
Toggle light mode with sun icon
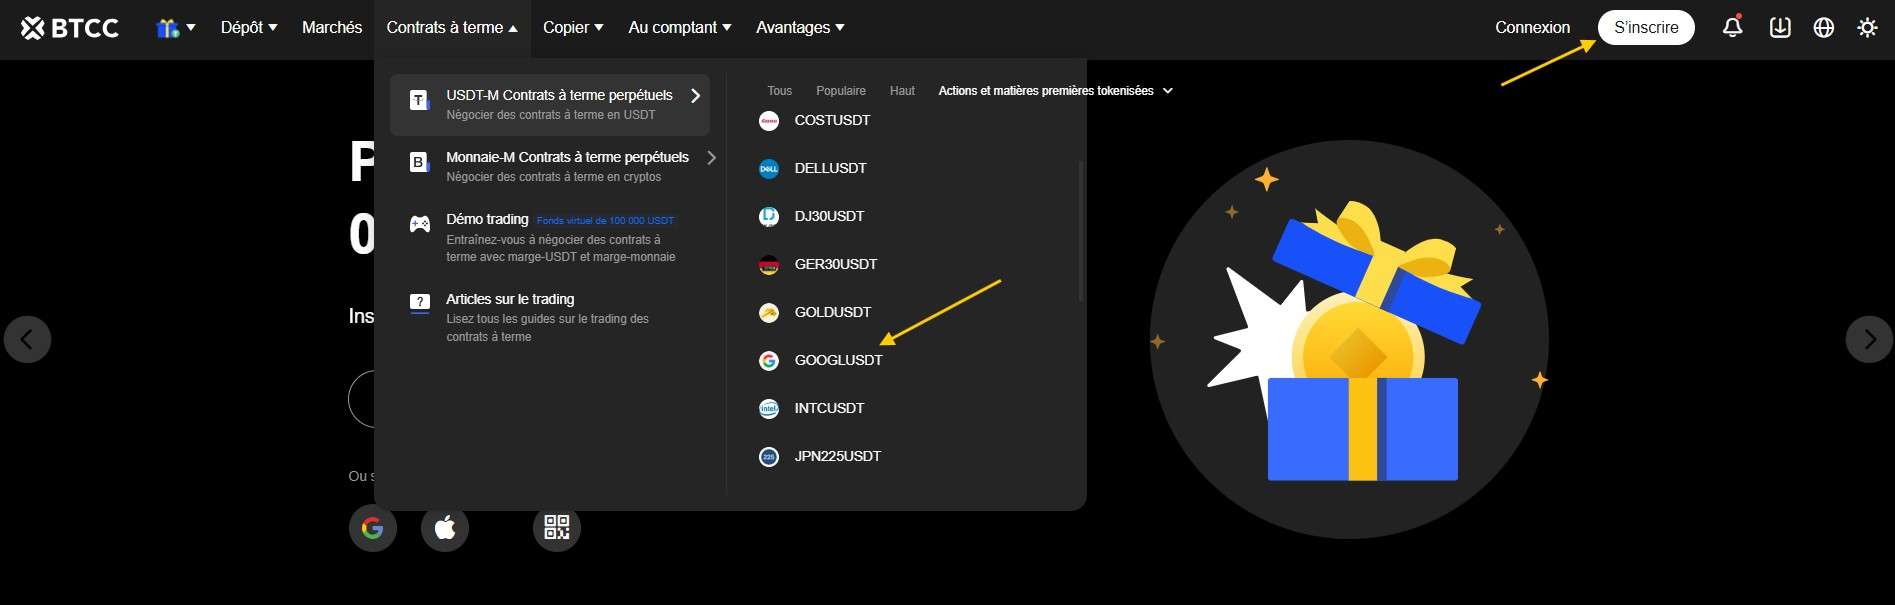tap(1867, 27)
